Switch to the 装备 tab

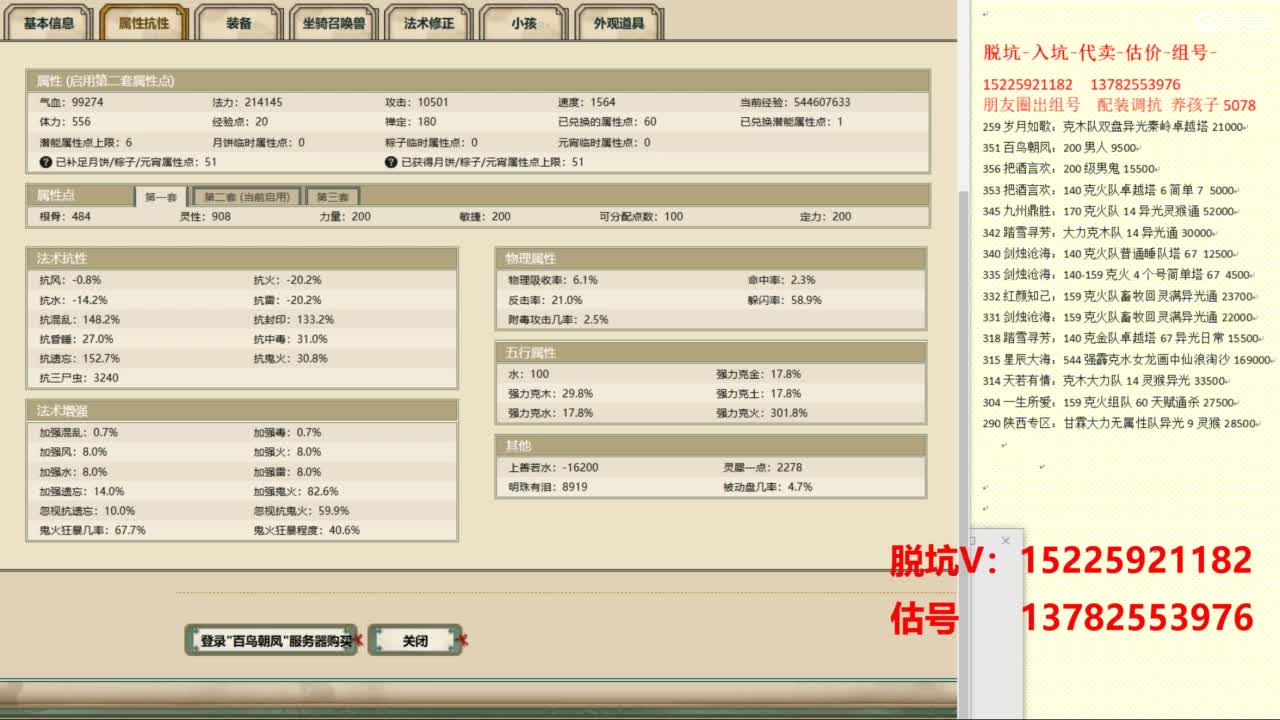(x=238, y=23)
